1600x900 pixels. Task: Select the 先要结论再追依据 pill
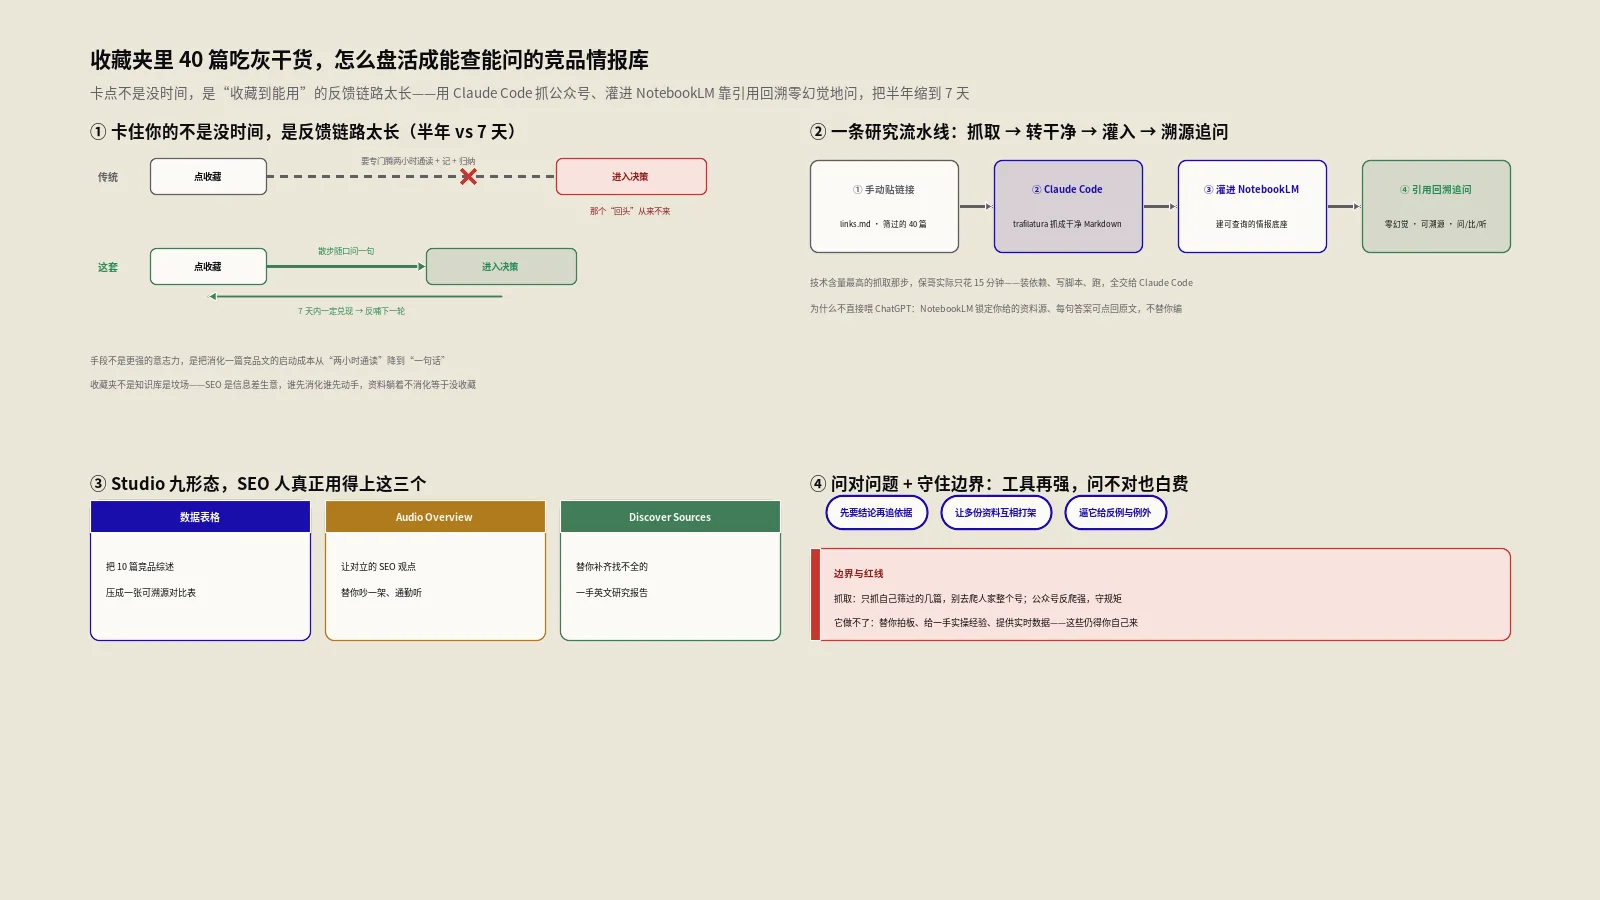[x=876, y=513]
